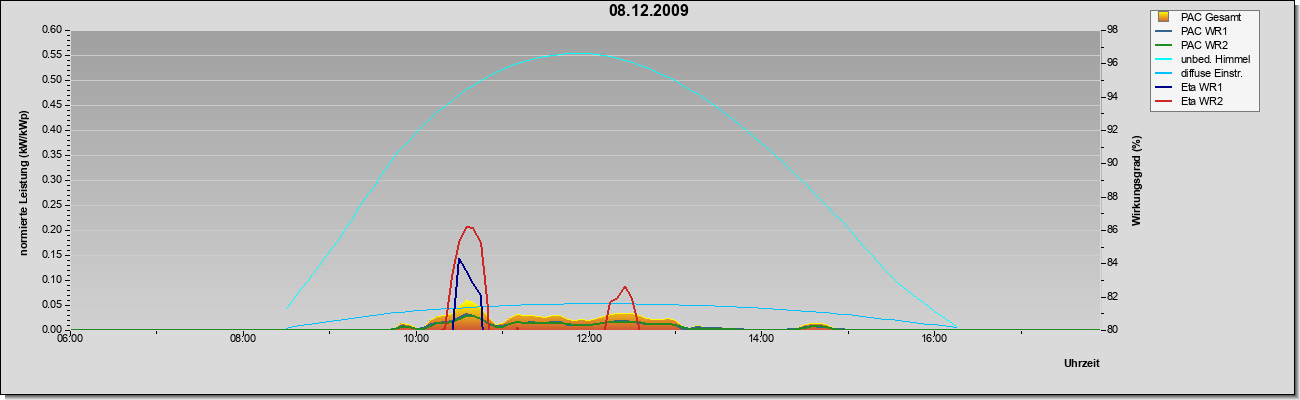Click the 16:00 time axis label
This screenshot has width=1300, height=400.
[934, 340]
